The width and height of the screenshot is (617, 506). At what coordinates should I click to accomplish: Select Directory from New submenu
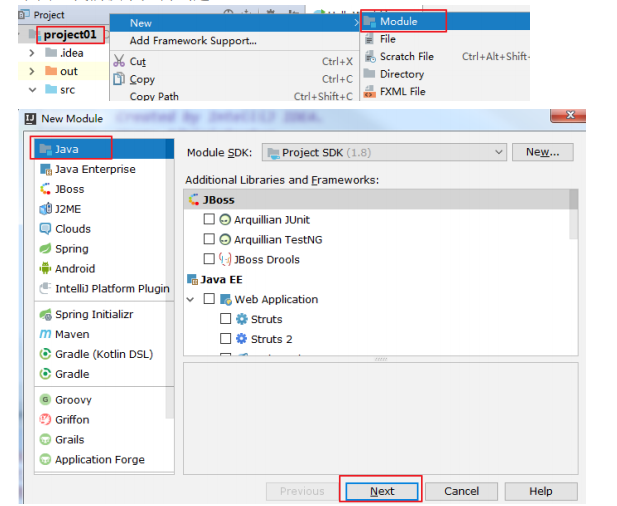click(445, 74)
